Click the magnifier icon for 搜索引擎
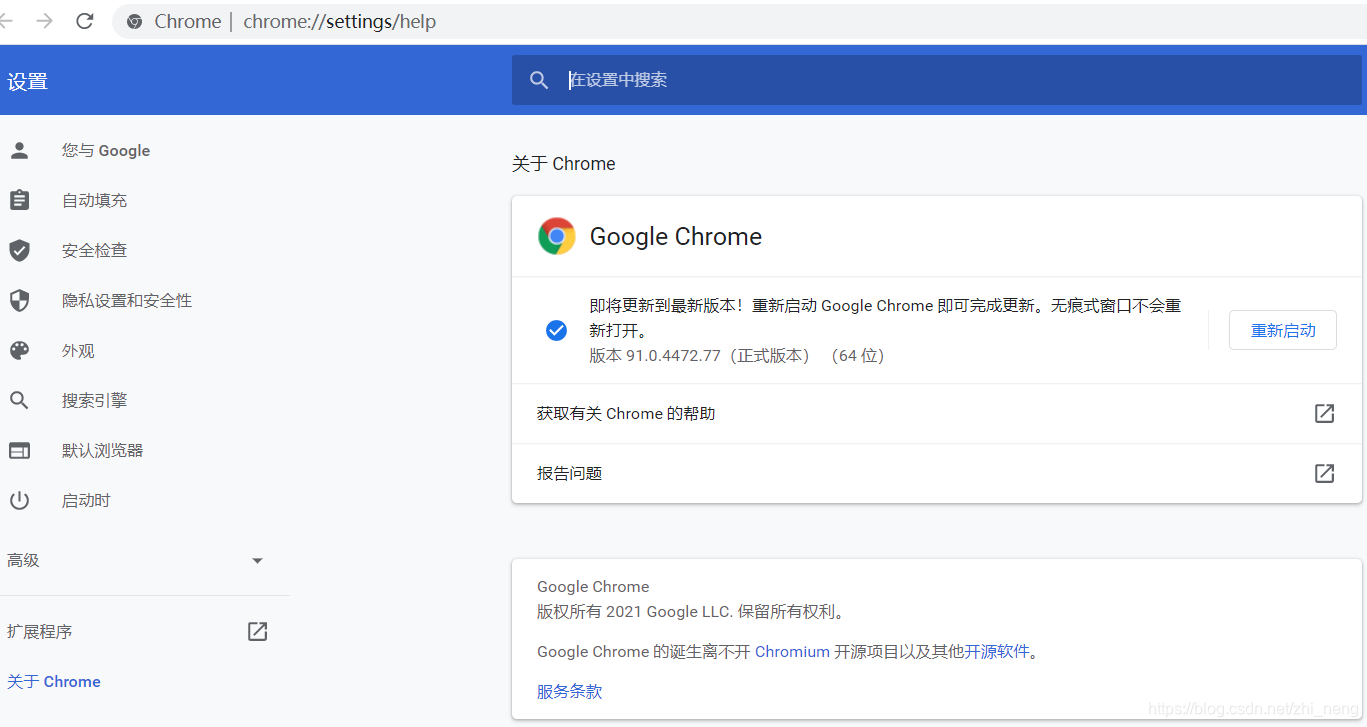The image size is (1367, 727). pos(19,401)
